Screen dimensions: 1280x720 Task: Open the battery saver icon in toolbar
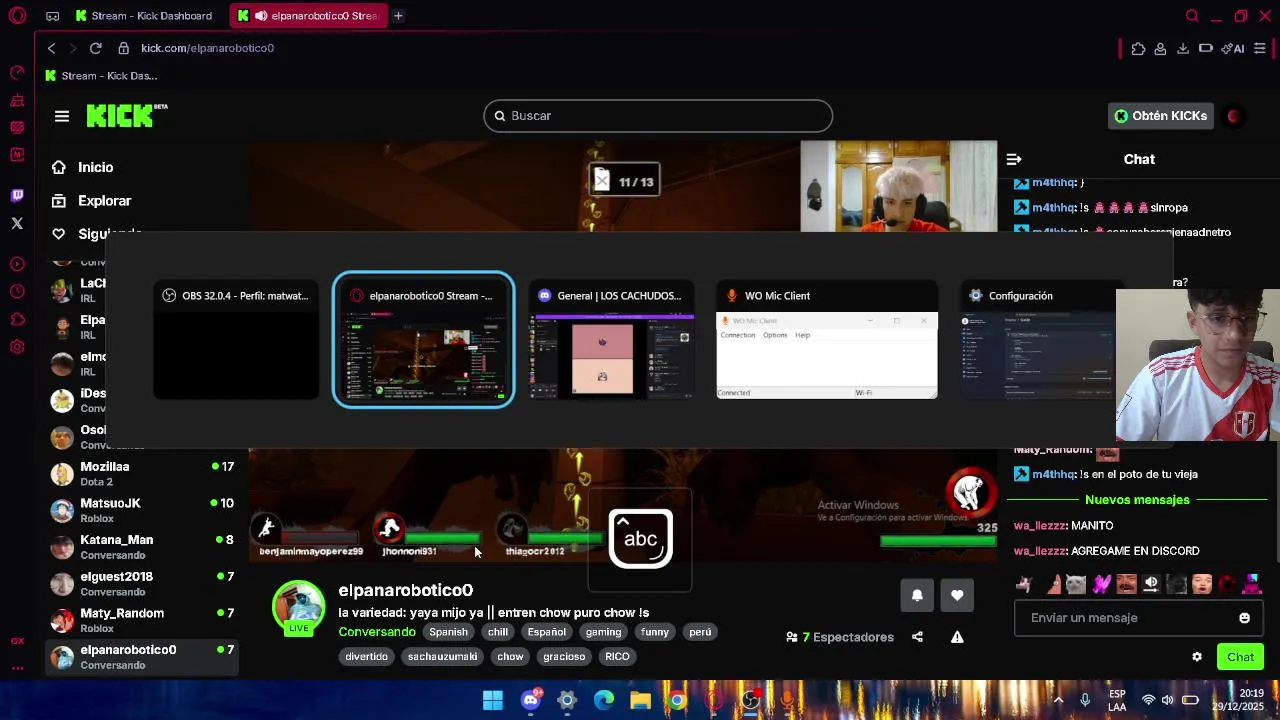pos(1206,48)
